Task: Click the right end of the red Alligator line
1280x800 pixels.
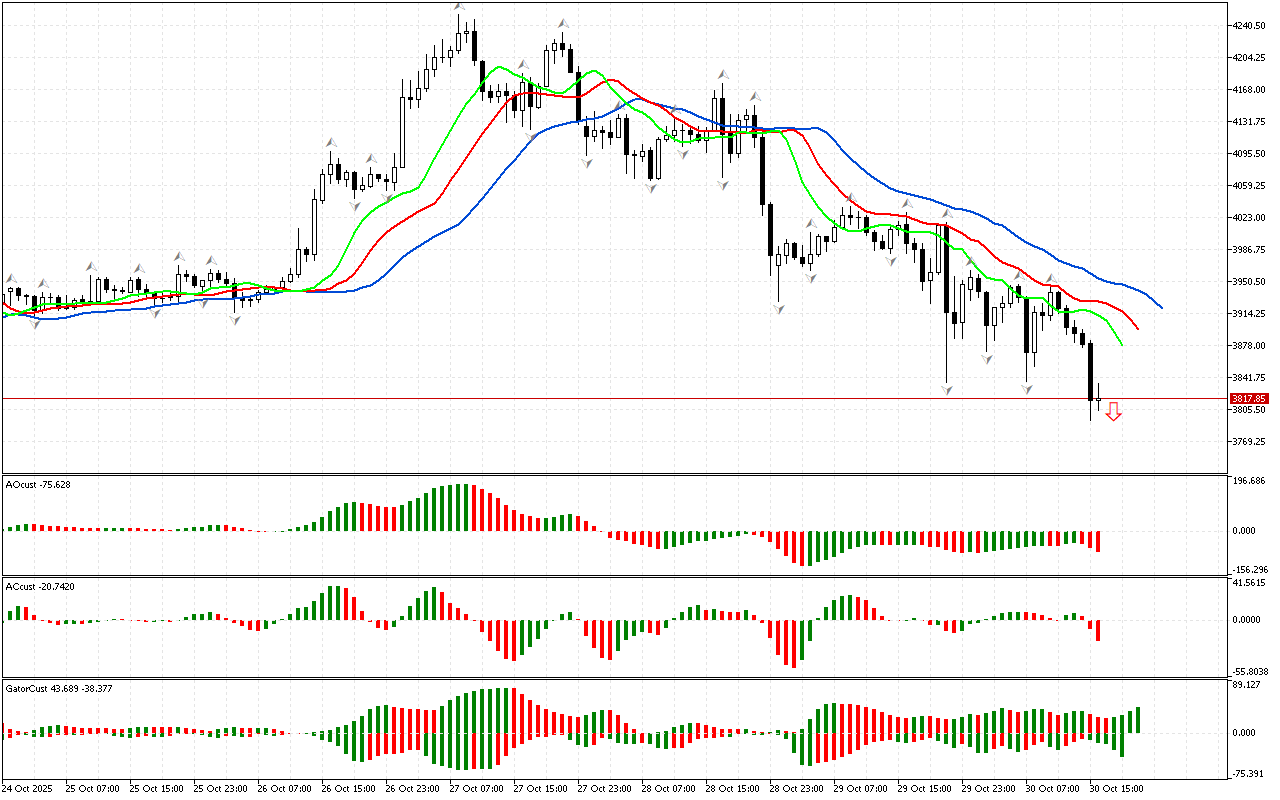Action: 1138,327
